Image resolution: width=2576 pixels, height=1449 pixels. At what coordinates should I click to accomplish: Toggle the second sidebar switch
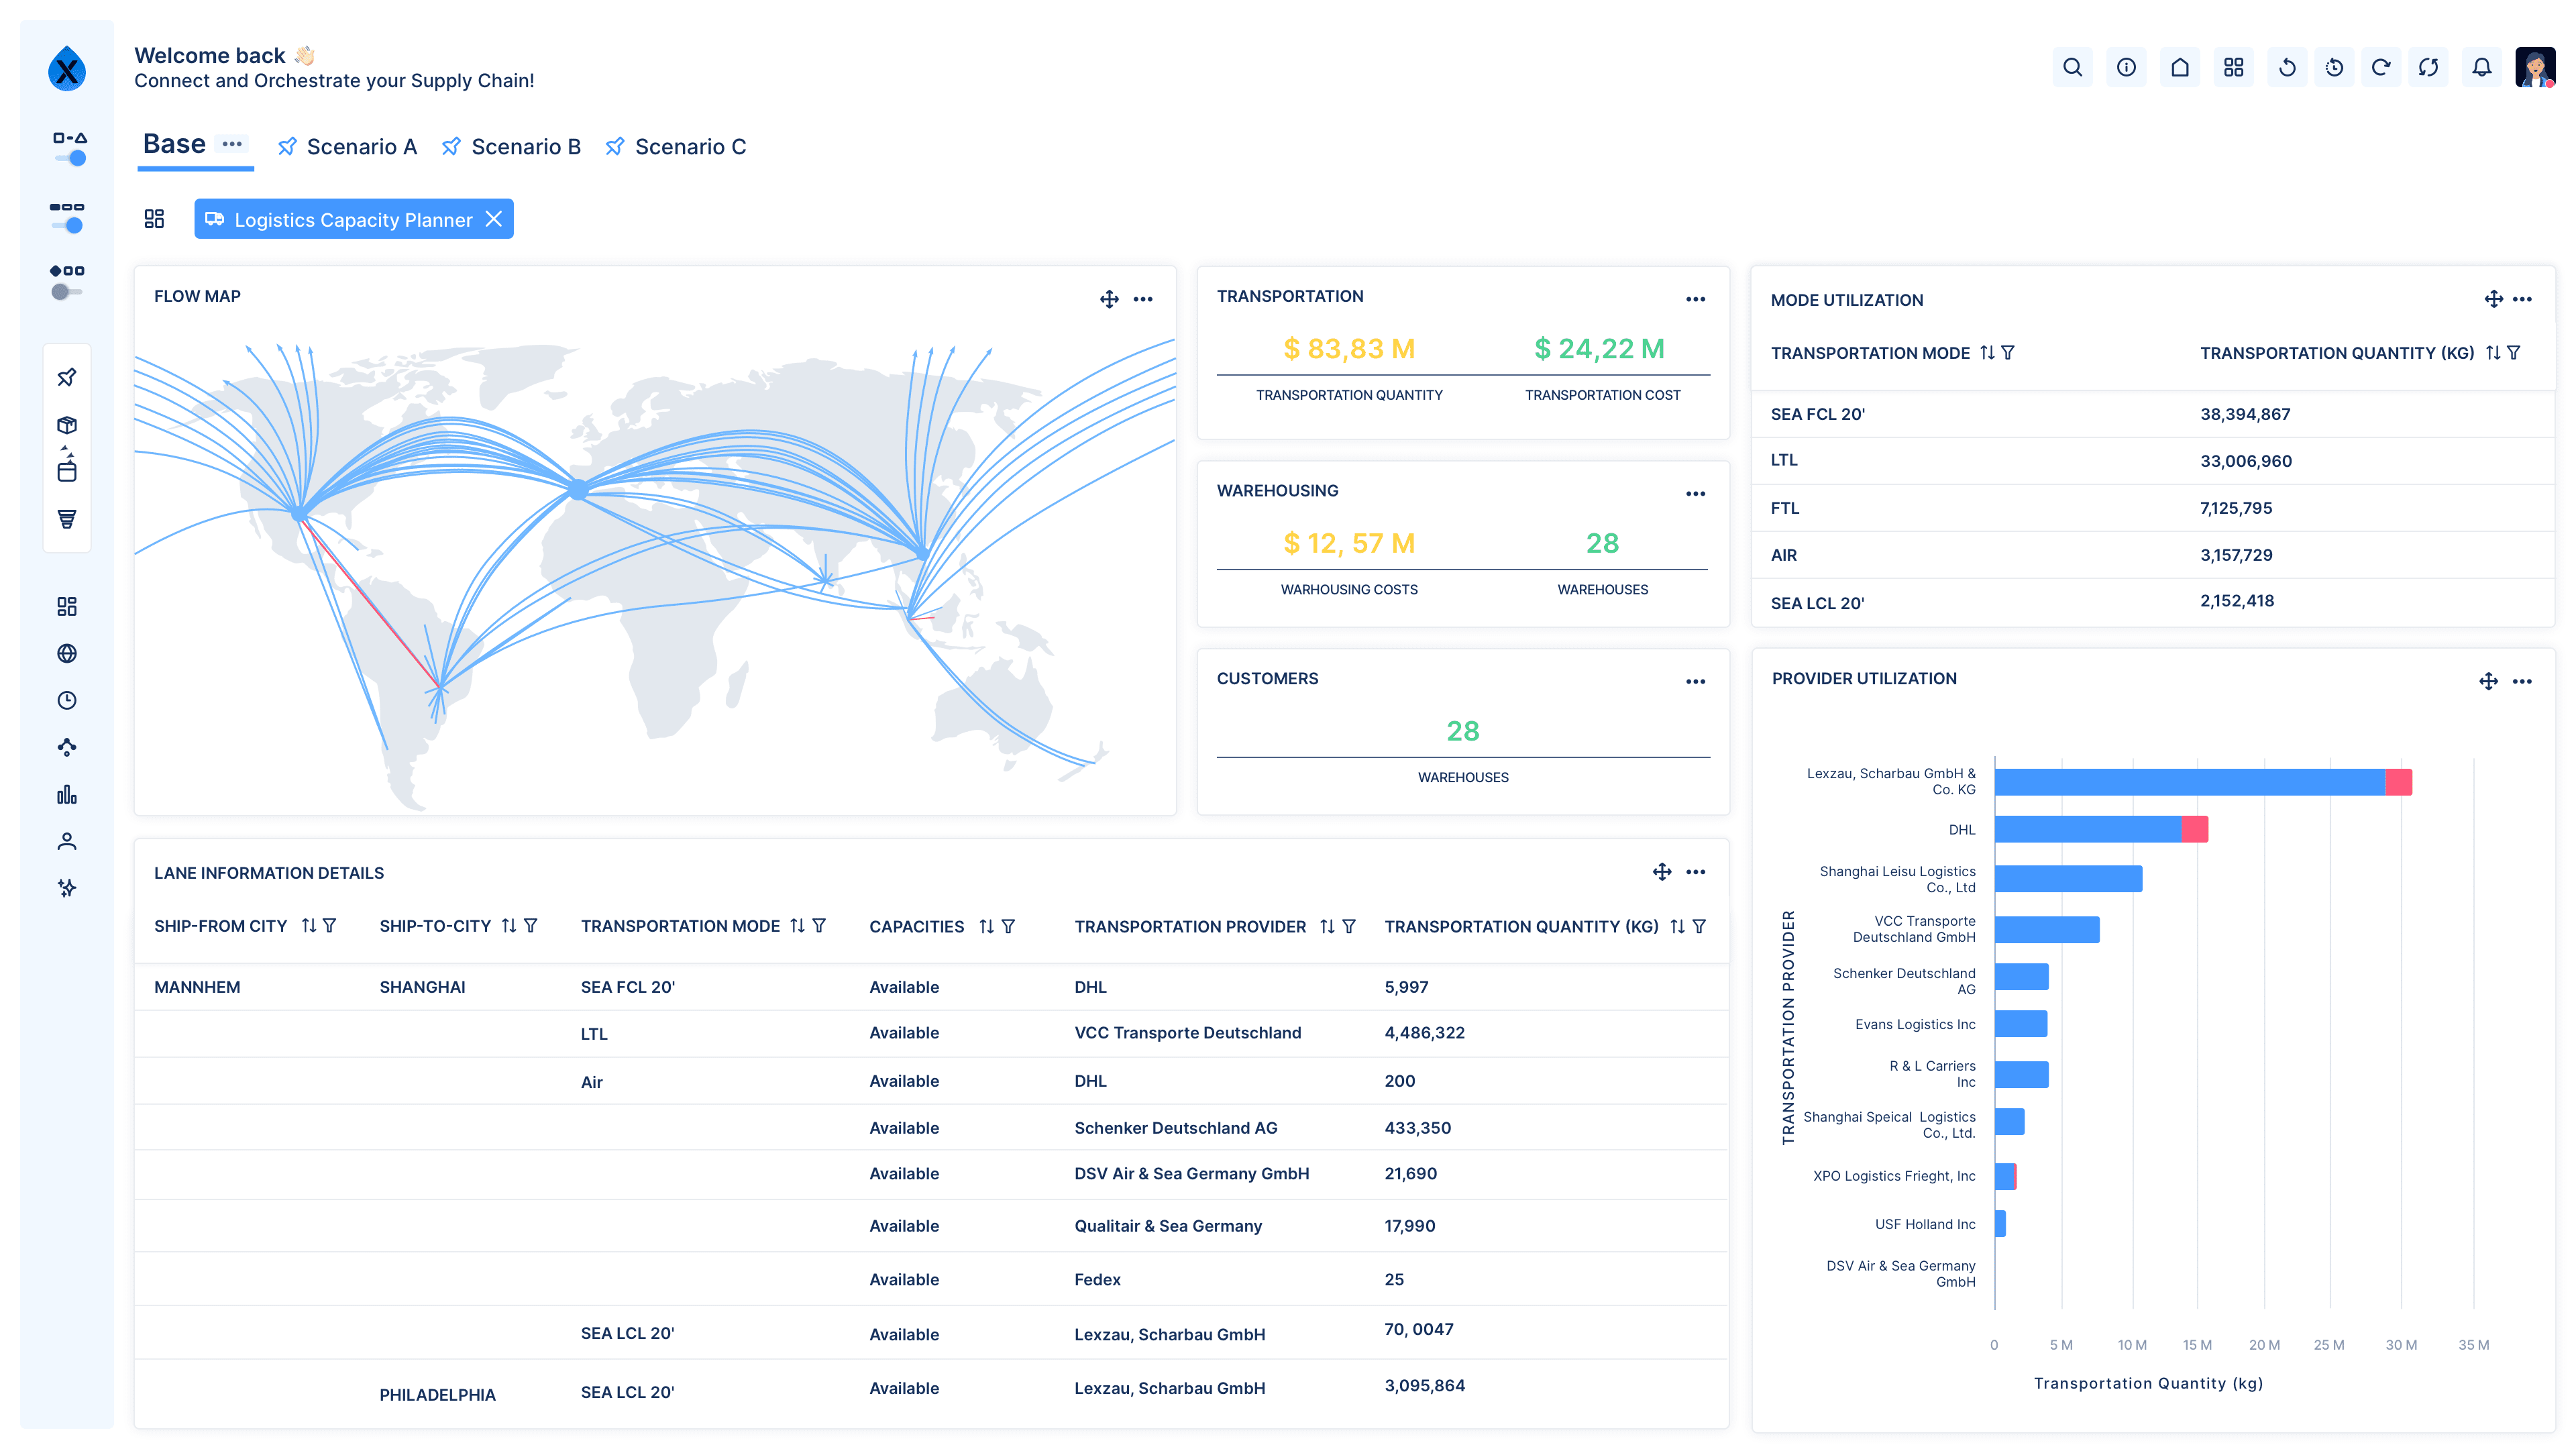[x=67, y=225]
